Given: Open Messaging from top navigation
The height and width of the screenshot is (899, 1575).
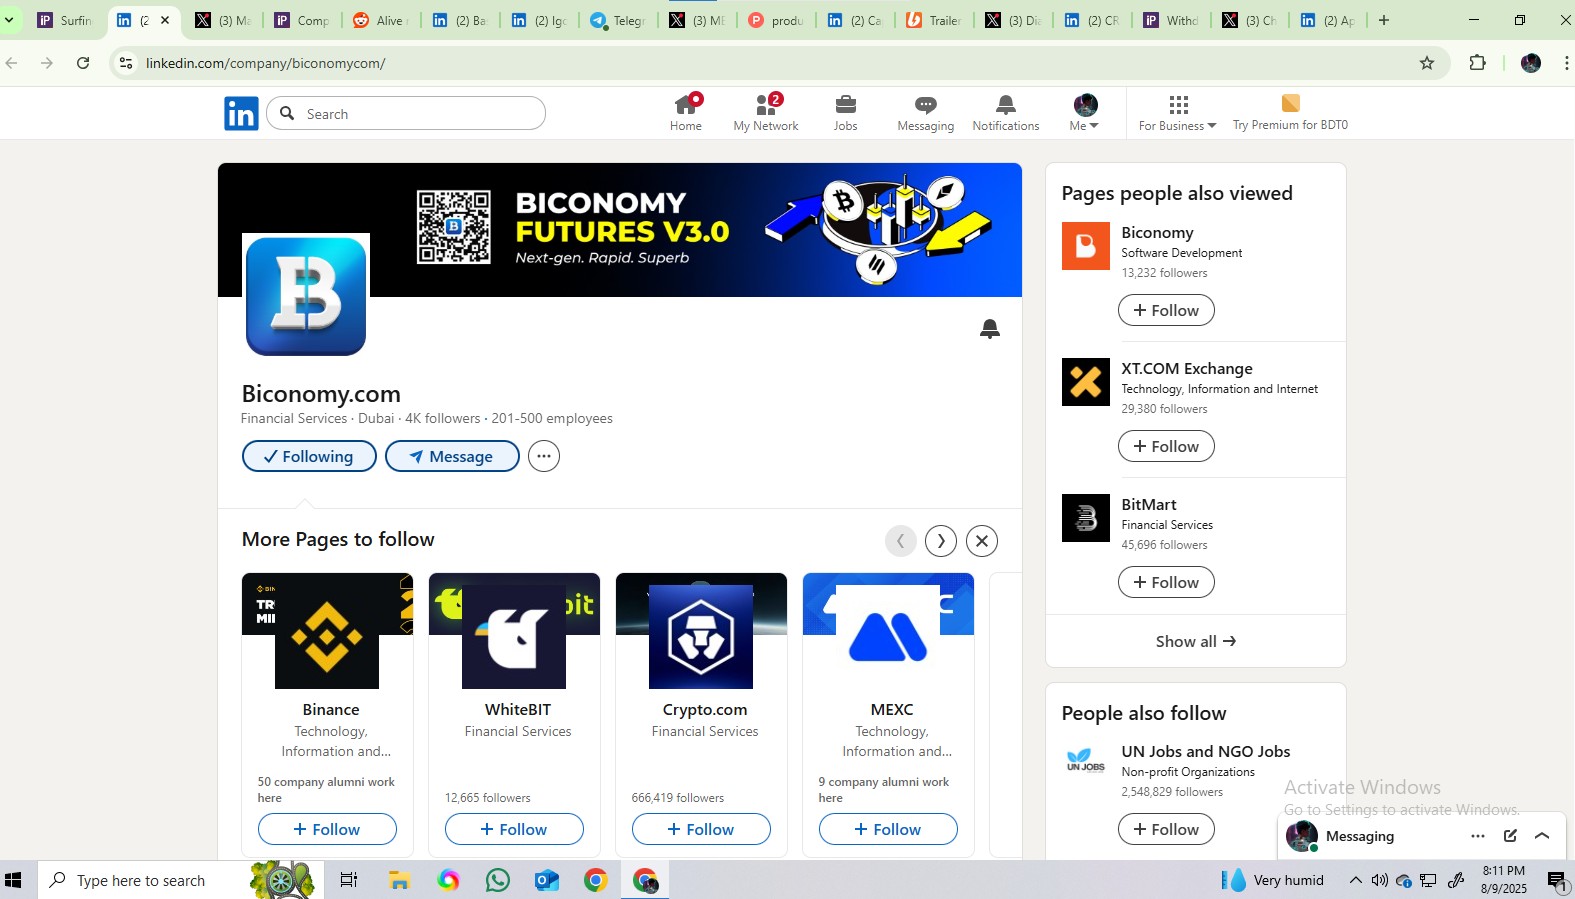Looking at the screenshot, I should (x=926, y=112).
